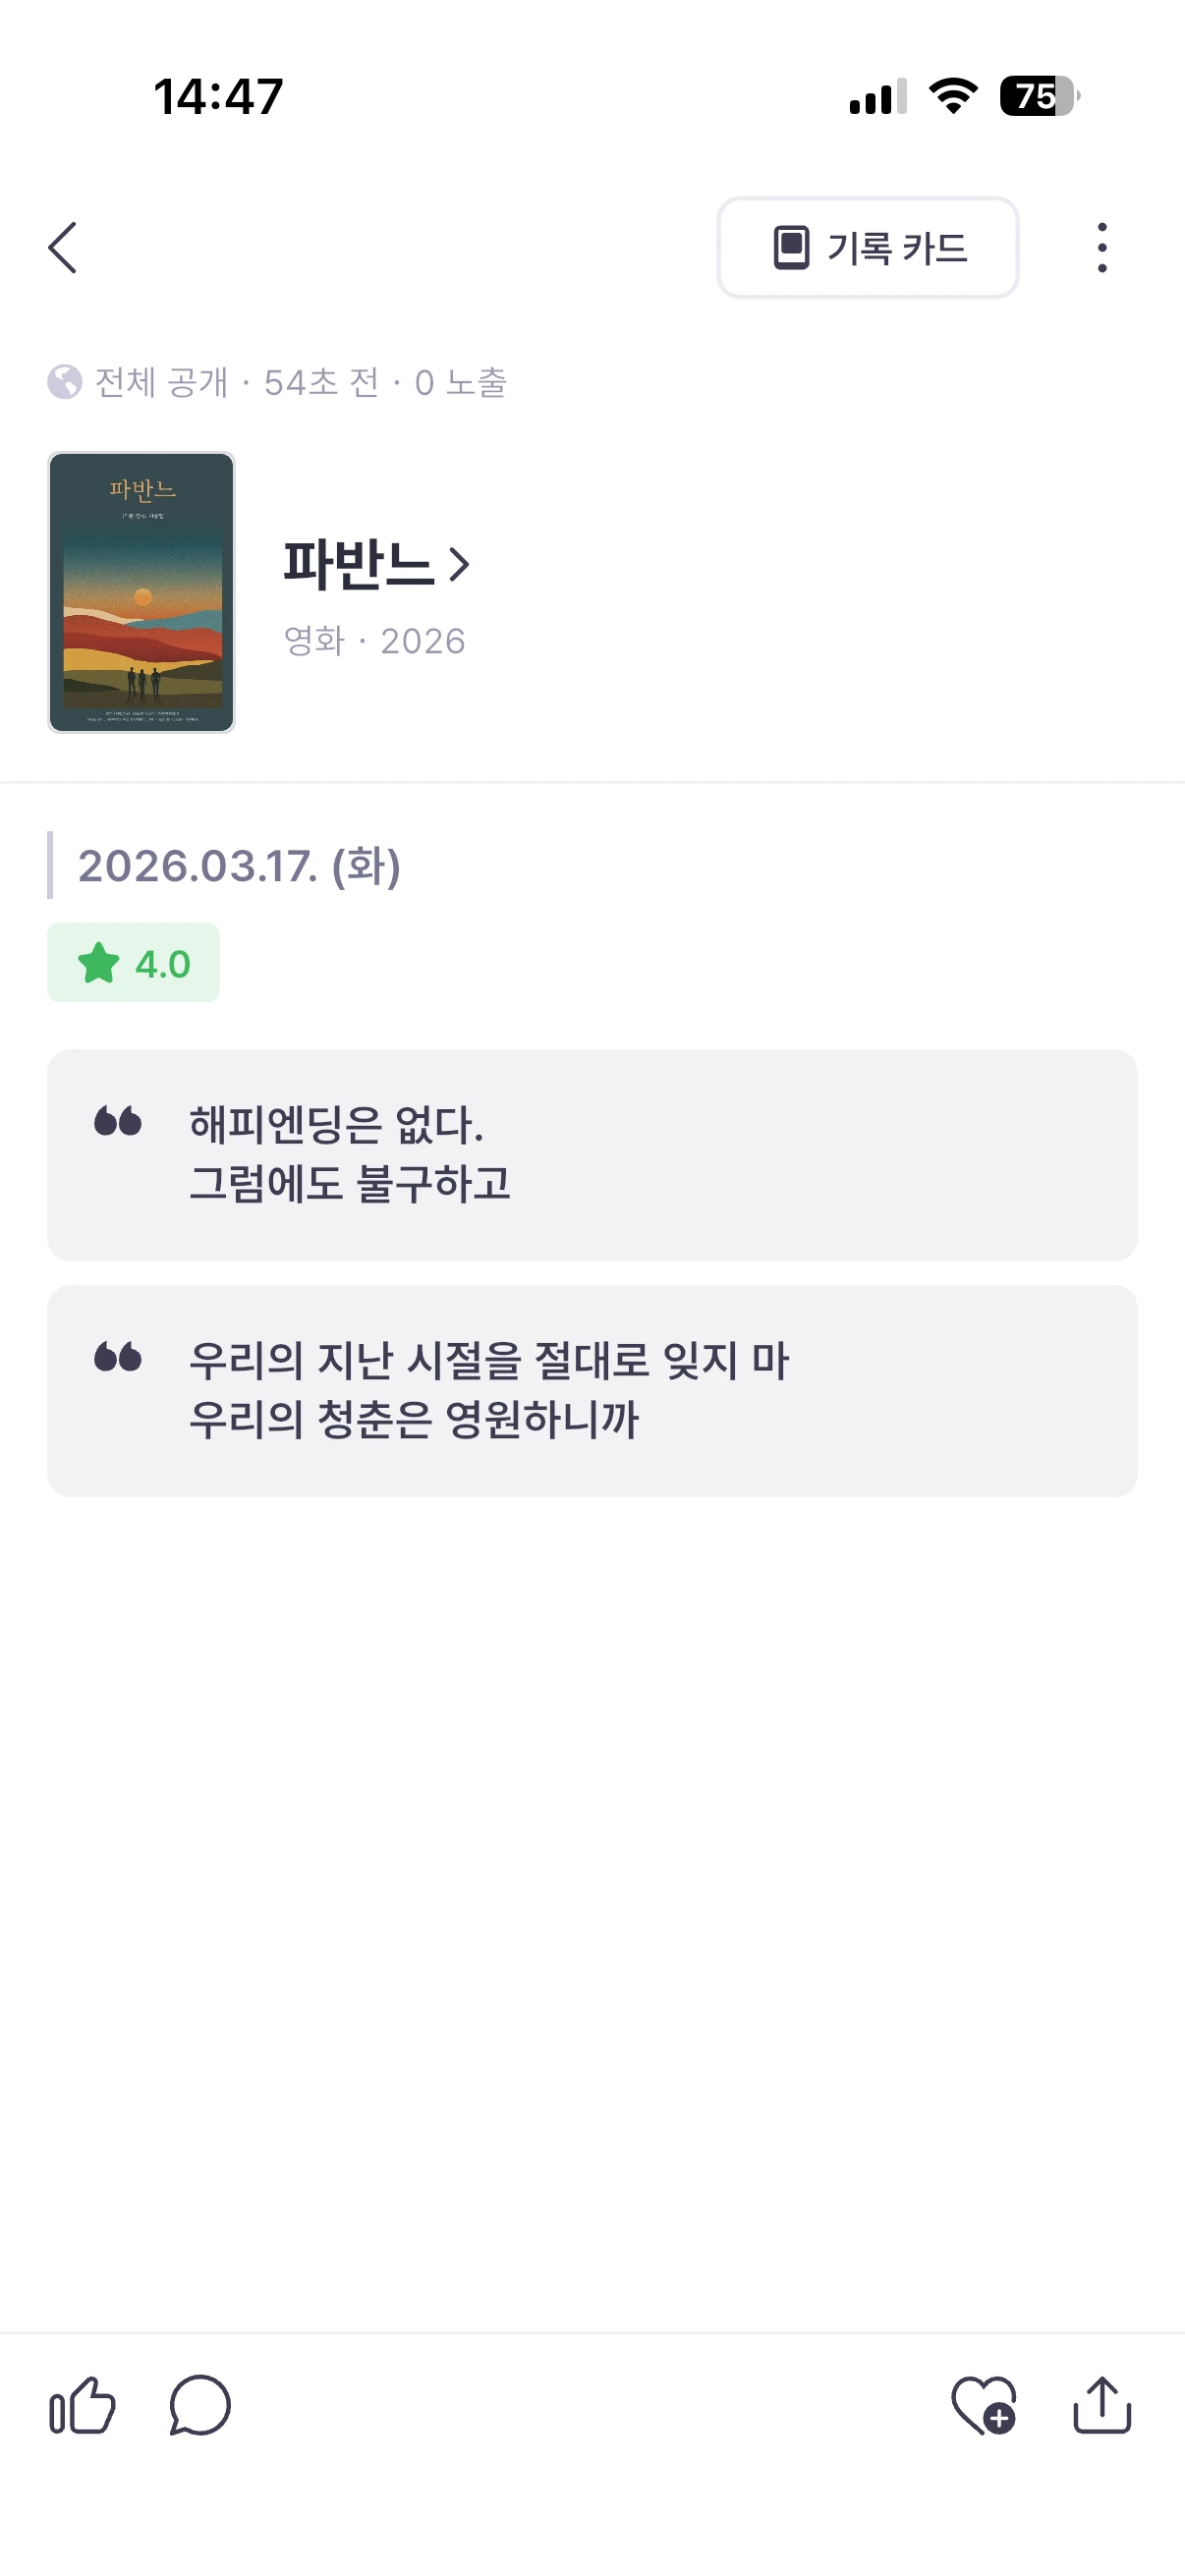Screen dimensions: 1185x2576
Task: Tap the globe public visibility icon
Action: tap(65, 382)
